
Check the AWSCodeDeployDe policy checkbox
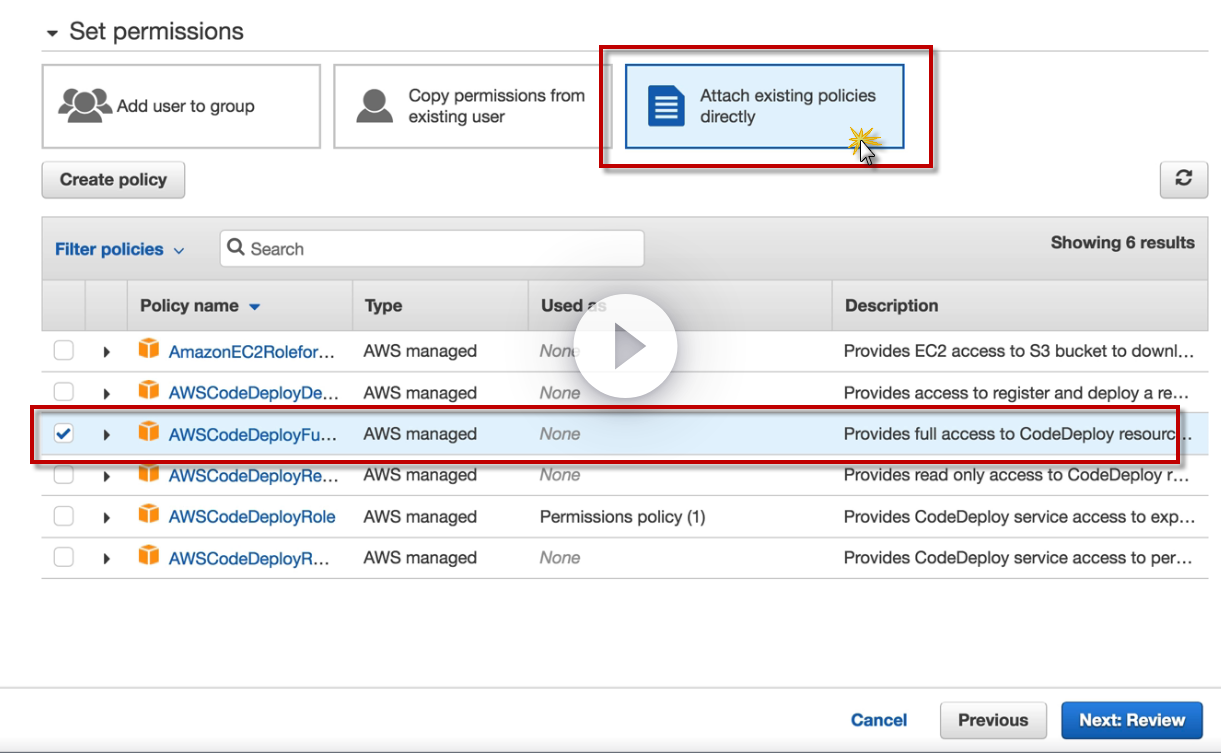(64, 392)
